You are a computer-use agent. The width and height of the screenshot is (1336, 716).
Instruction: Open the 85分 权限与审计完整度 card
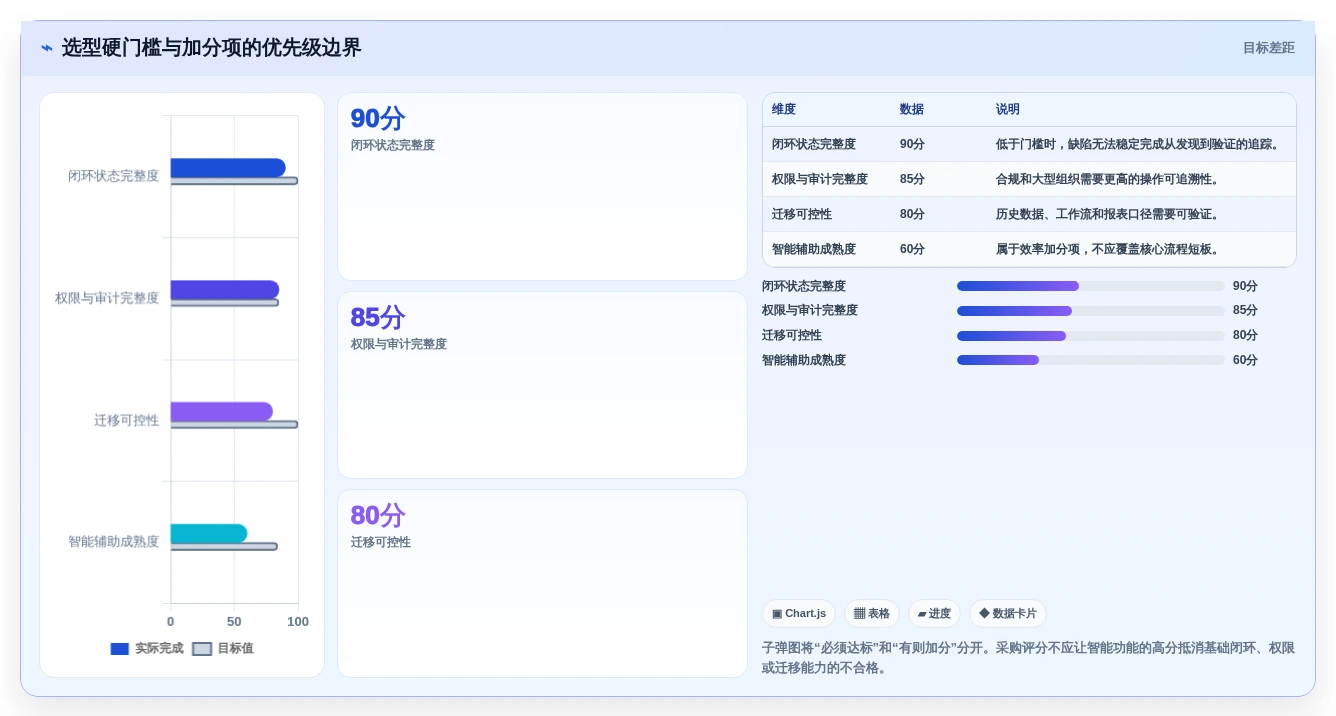542,385
